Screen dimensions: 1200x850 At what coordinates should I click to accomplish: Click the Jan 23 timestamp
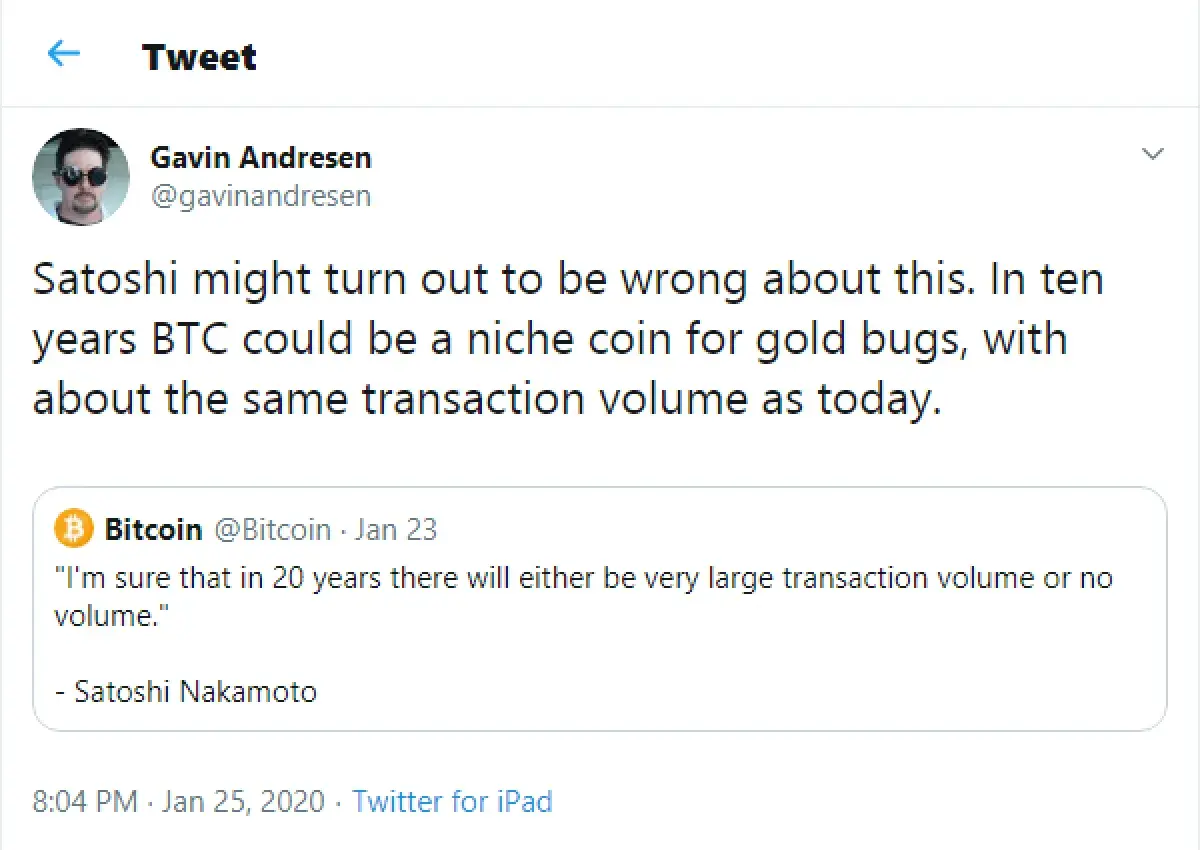(396, 529)
